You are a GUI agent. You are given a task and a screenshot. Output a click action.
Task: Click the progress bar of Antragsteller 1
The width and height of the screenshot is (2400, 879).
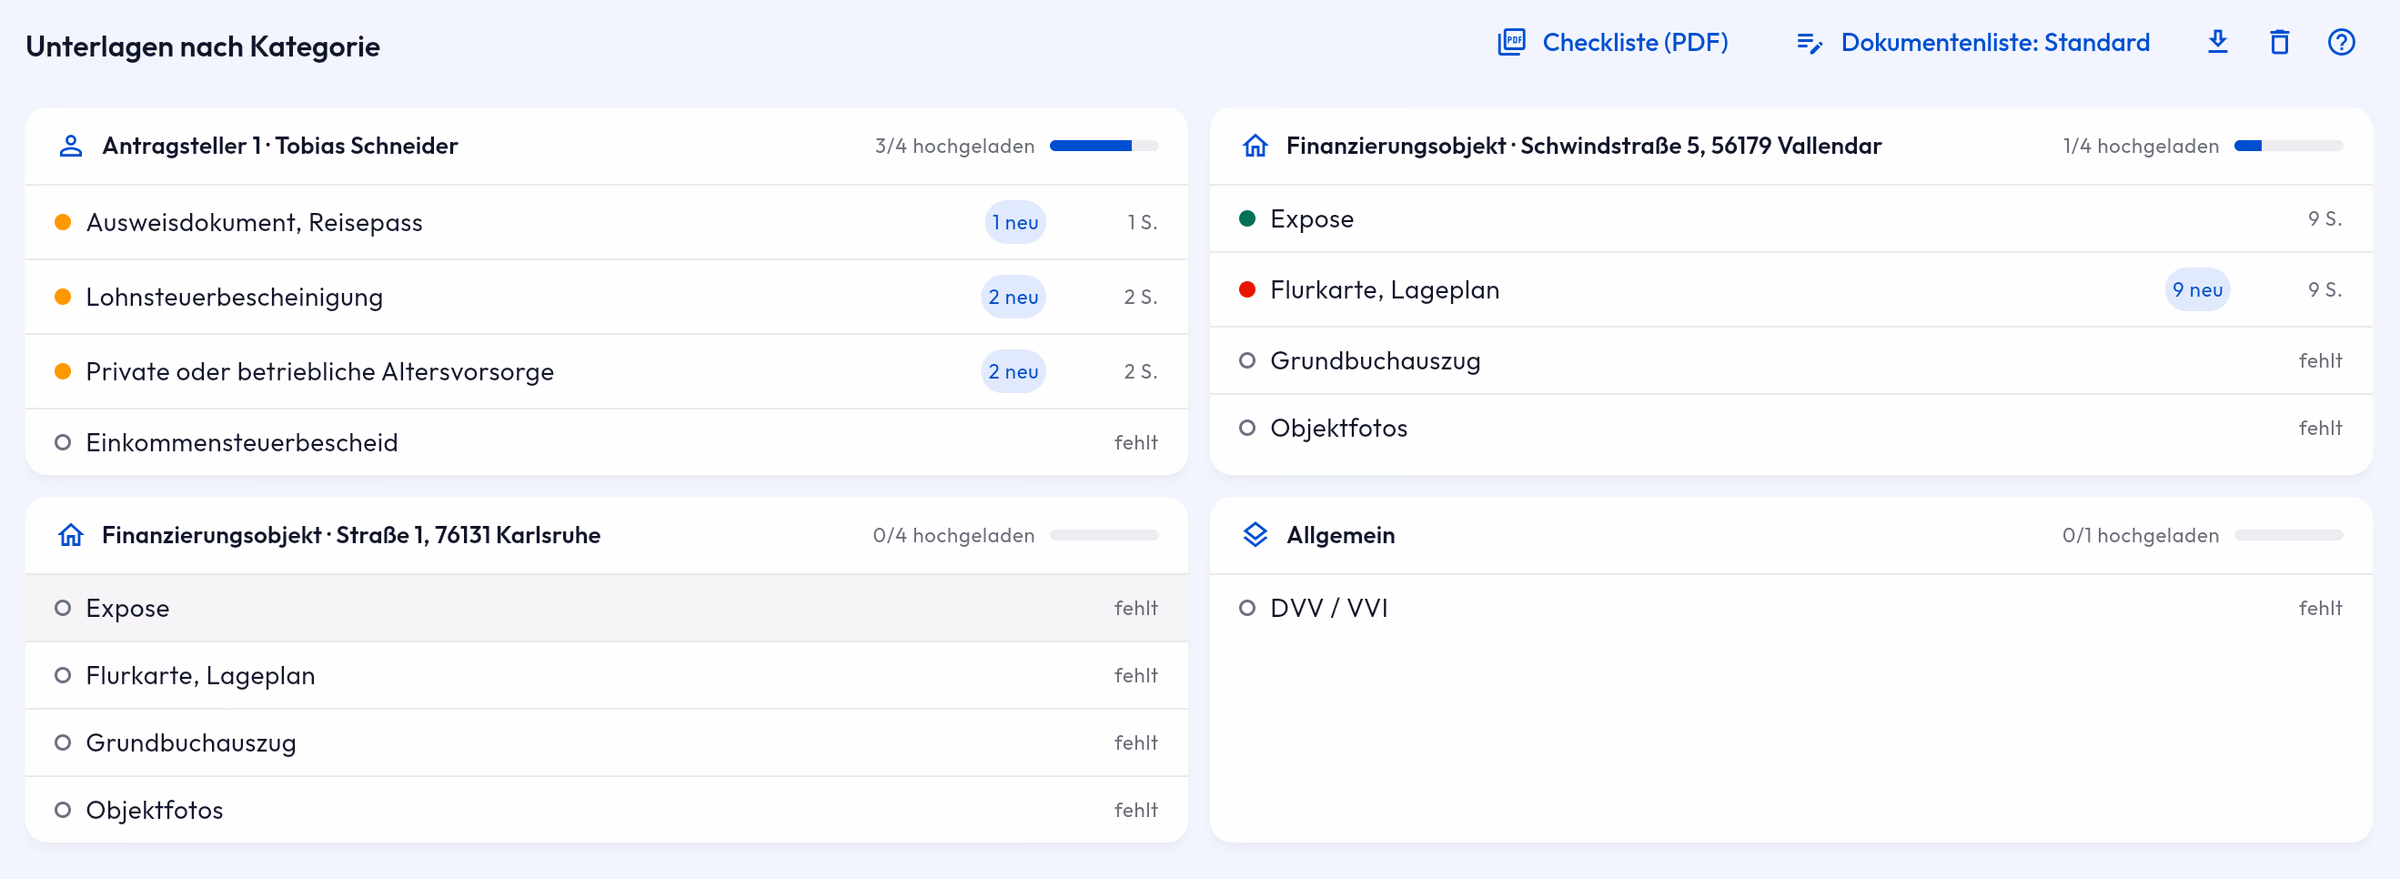pyautogui.click(x=1104, y=146)
